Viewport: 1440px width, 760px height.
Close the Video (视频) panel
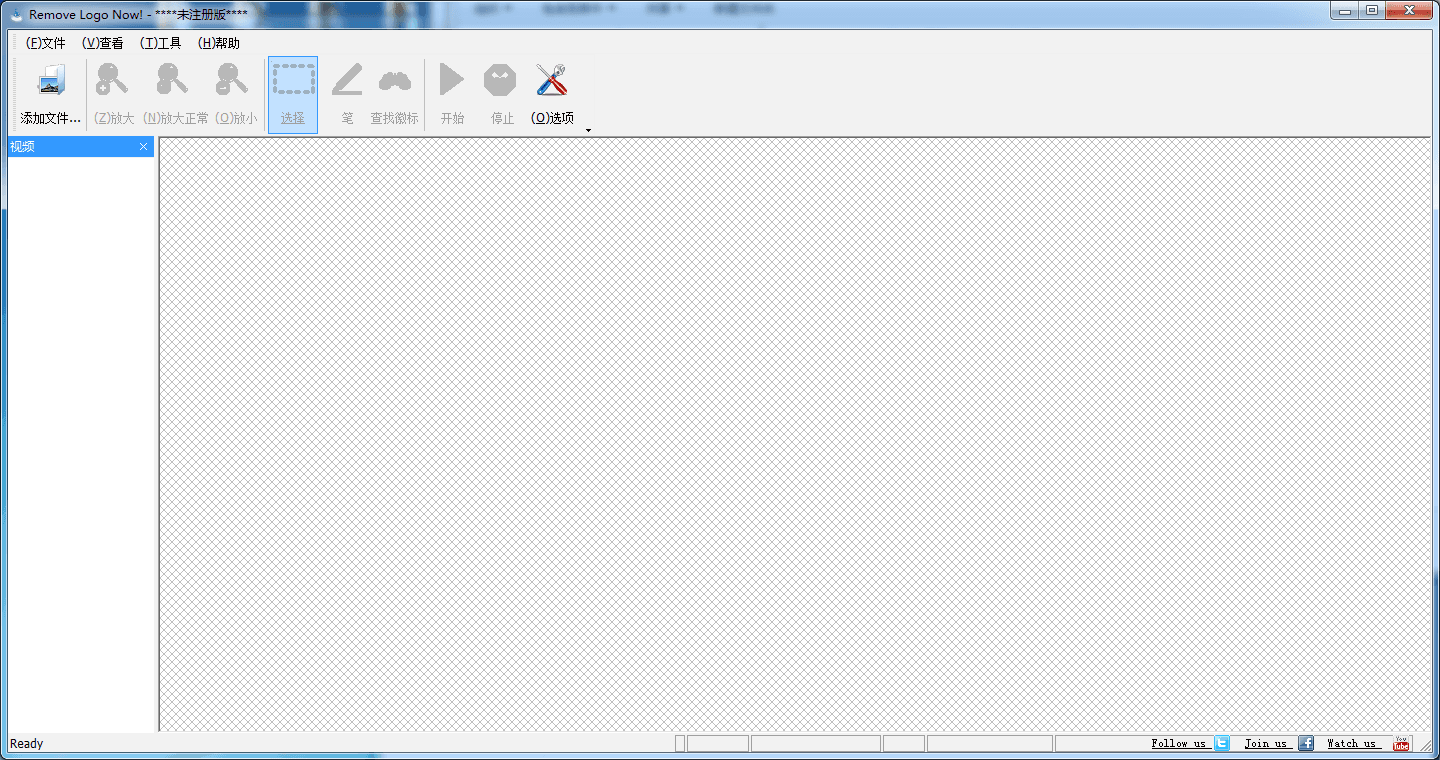pos(144,147)
